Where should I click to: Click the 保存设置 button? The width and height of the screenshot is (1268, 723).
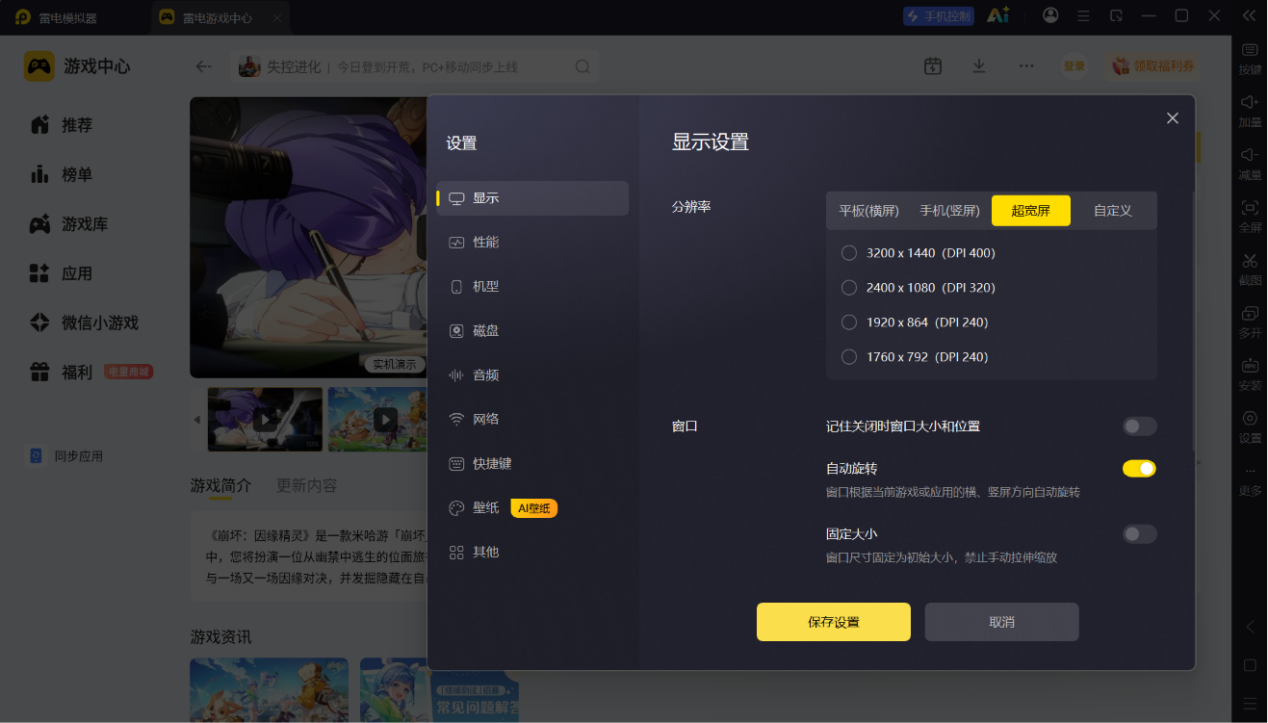tap(833, 622)
